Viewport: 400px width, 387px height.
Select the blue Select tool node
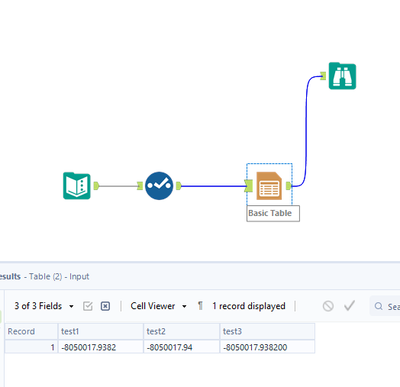[159, 186]
